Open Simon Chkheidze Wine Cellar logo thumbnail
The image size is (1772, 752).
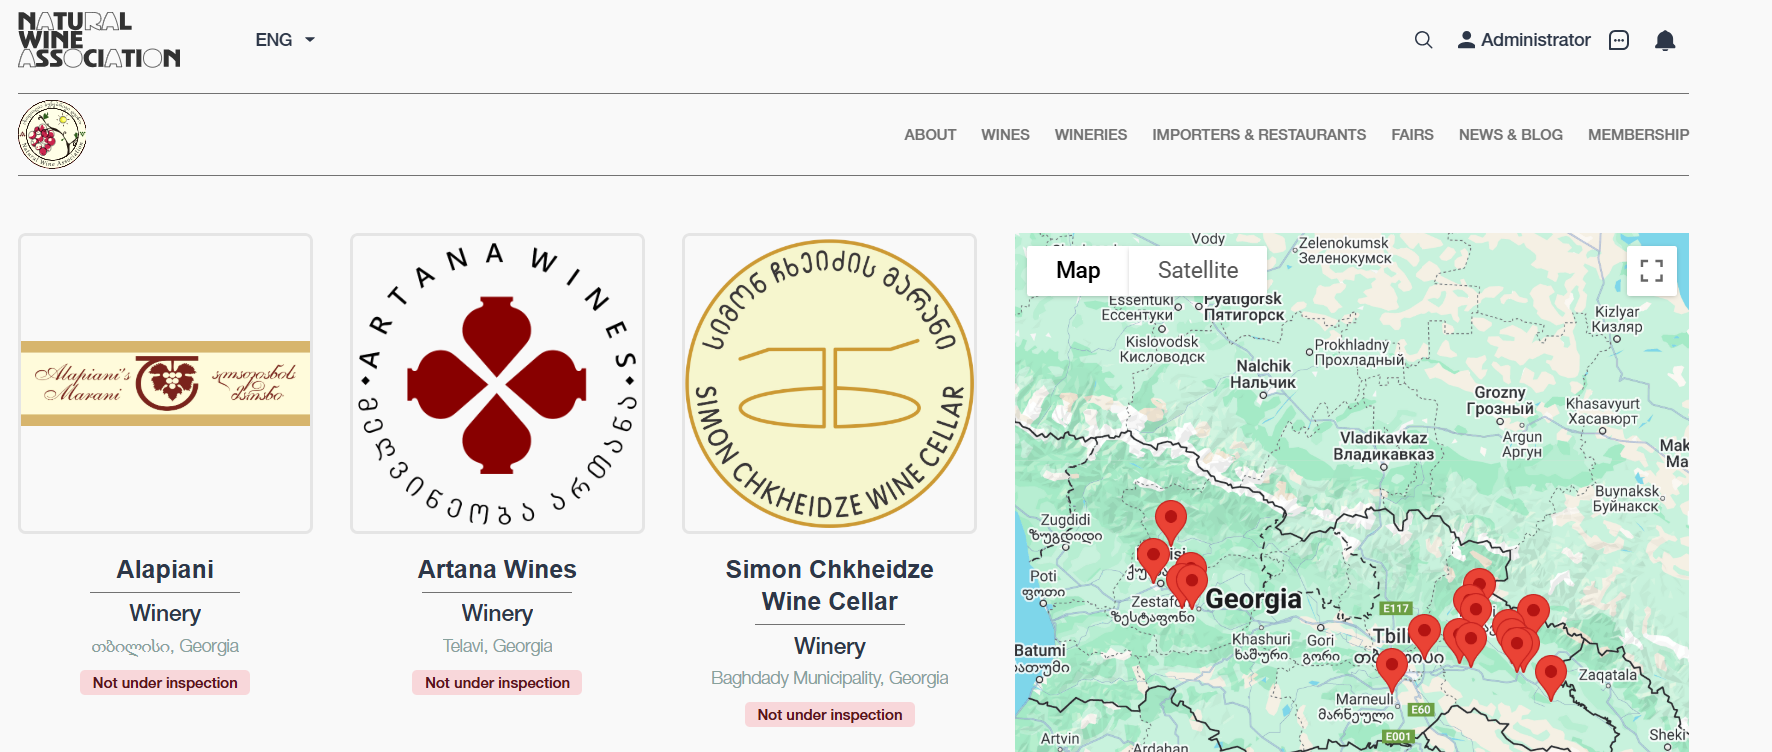point(829,384)
